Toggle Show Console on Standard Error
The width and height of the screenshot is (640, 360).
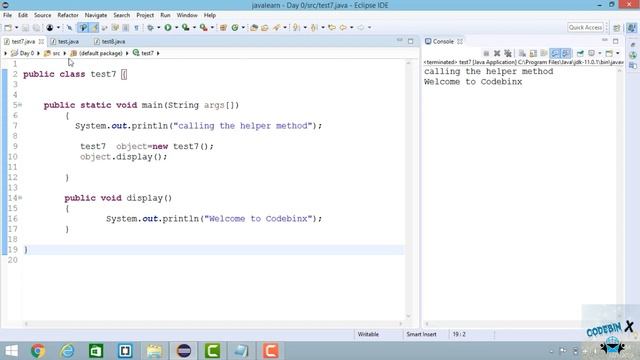[566, 53]
